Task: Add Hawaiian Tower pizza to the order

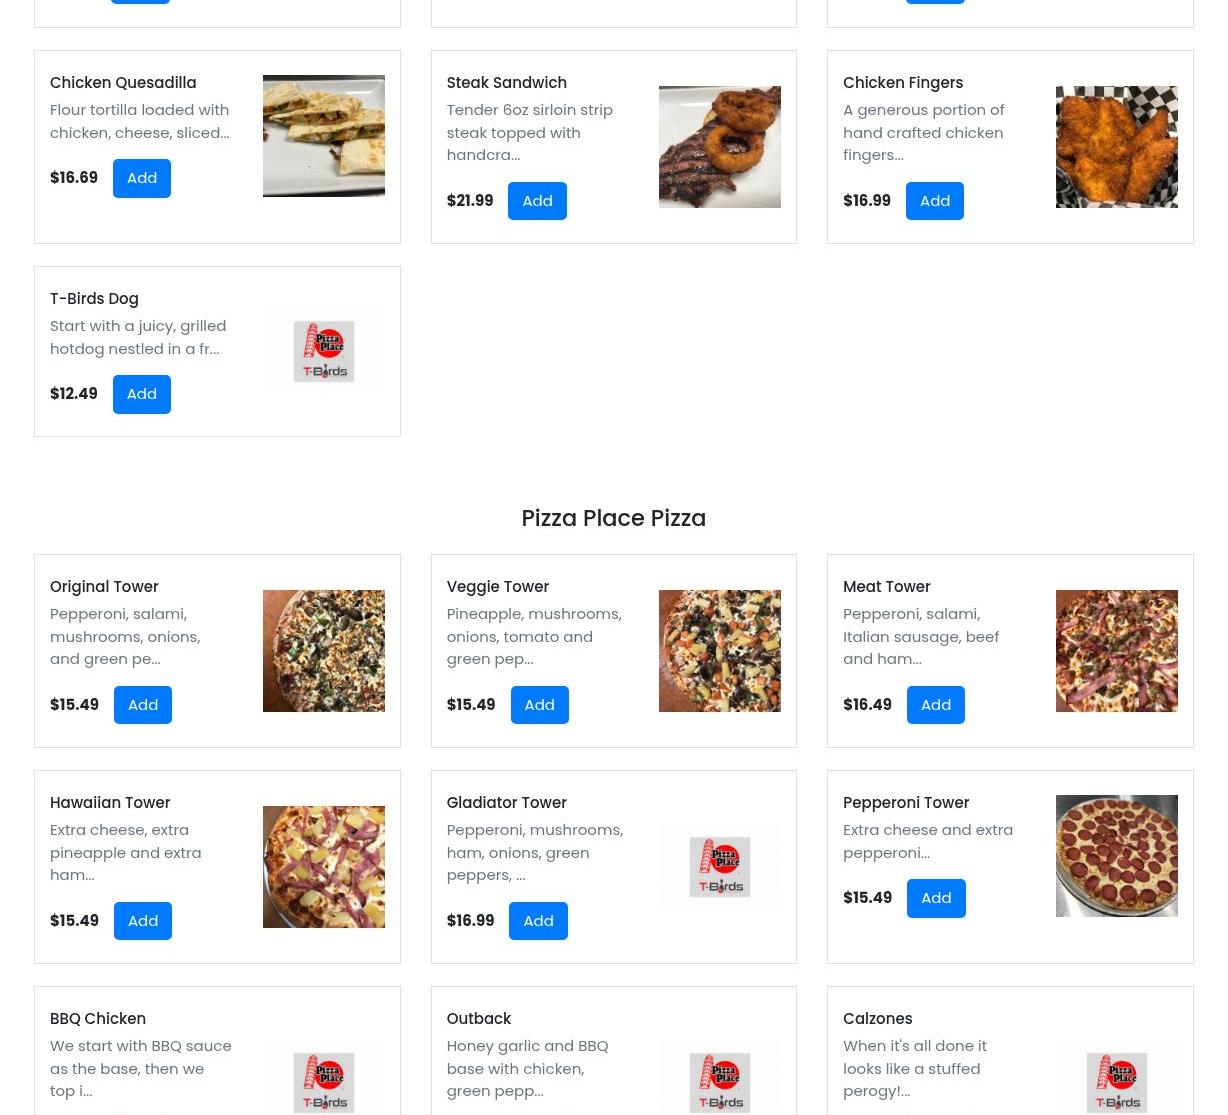Action: (x=143, y=921)
